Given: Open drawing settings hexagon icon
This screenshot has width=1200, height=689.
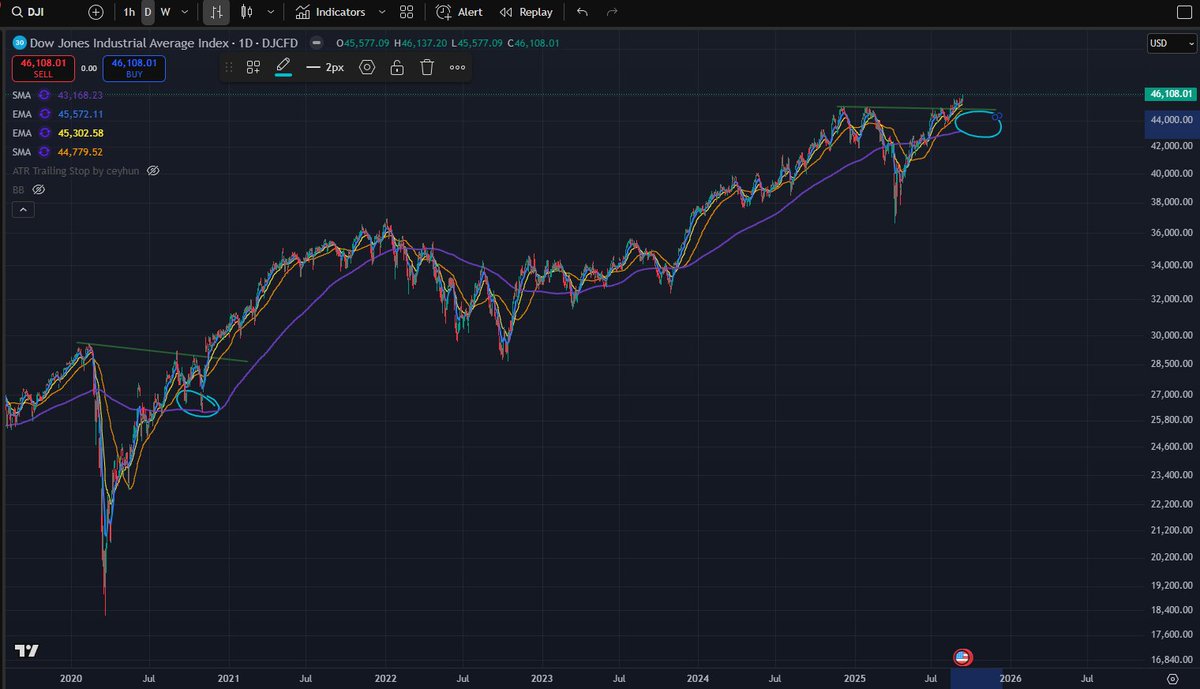Looking at the screenshot, I should (x=367, y=67).
